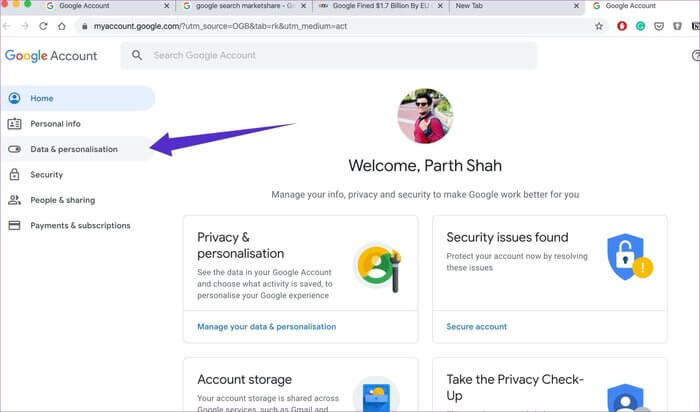This screenshot has height=412, width=700.
Task: Go to the browser home icon
Action: click(62, 26)
